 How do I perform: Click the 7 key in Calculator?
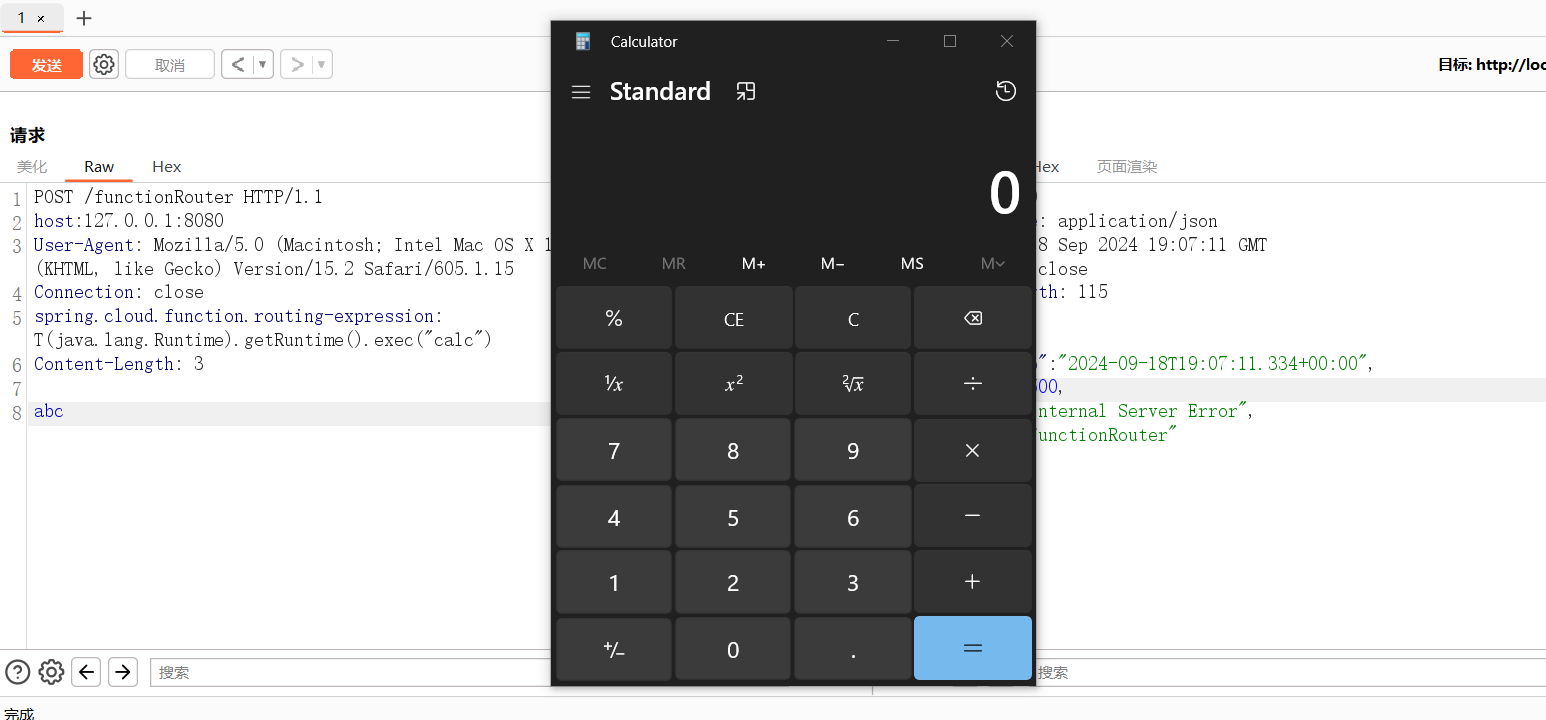[614, 450]
